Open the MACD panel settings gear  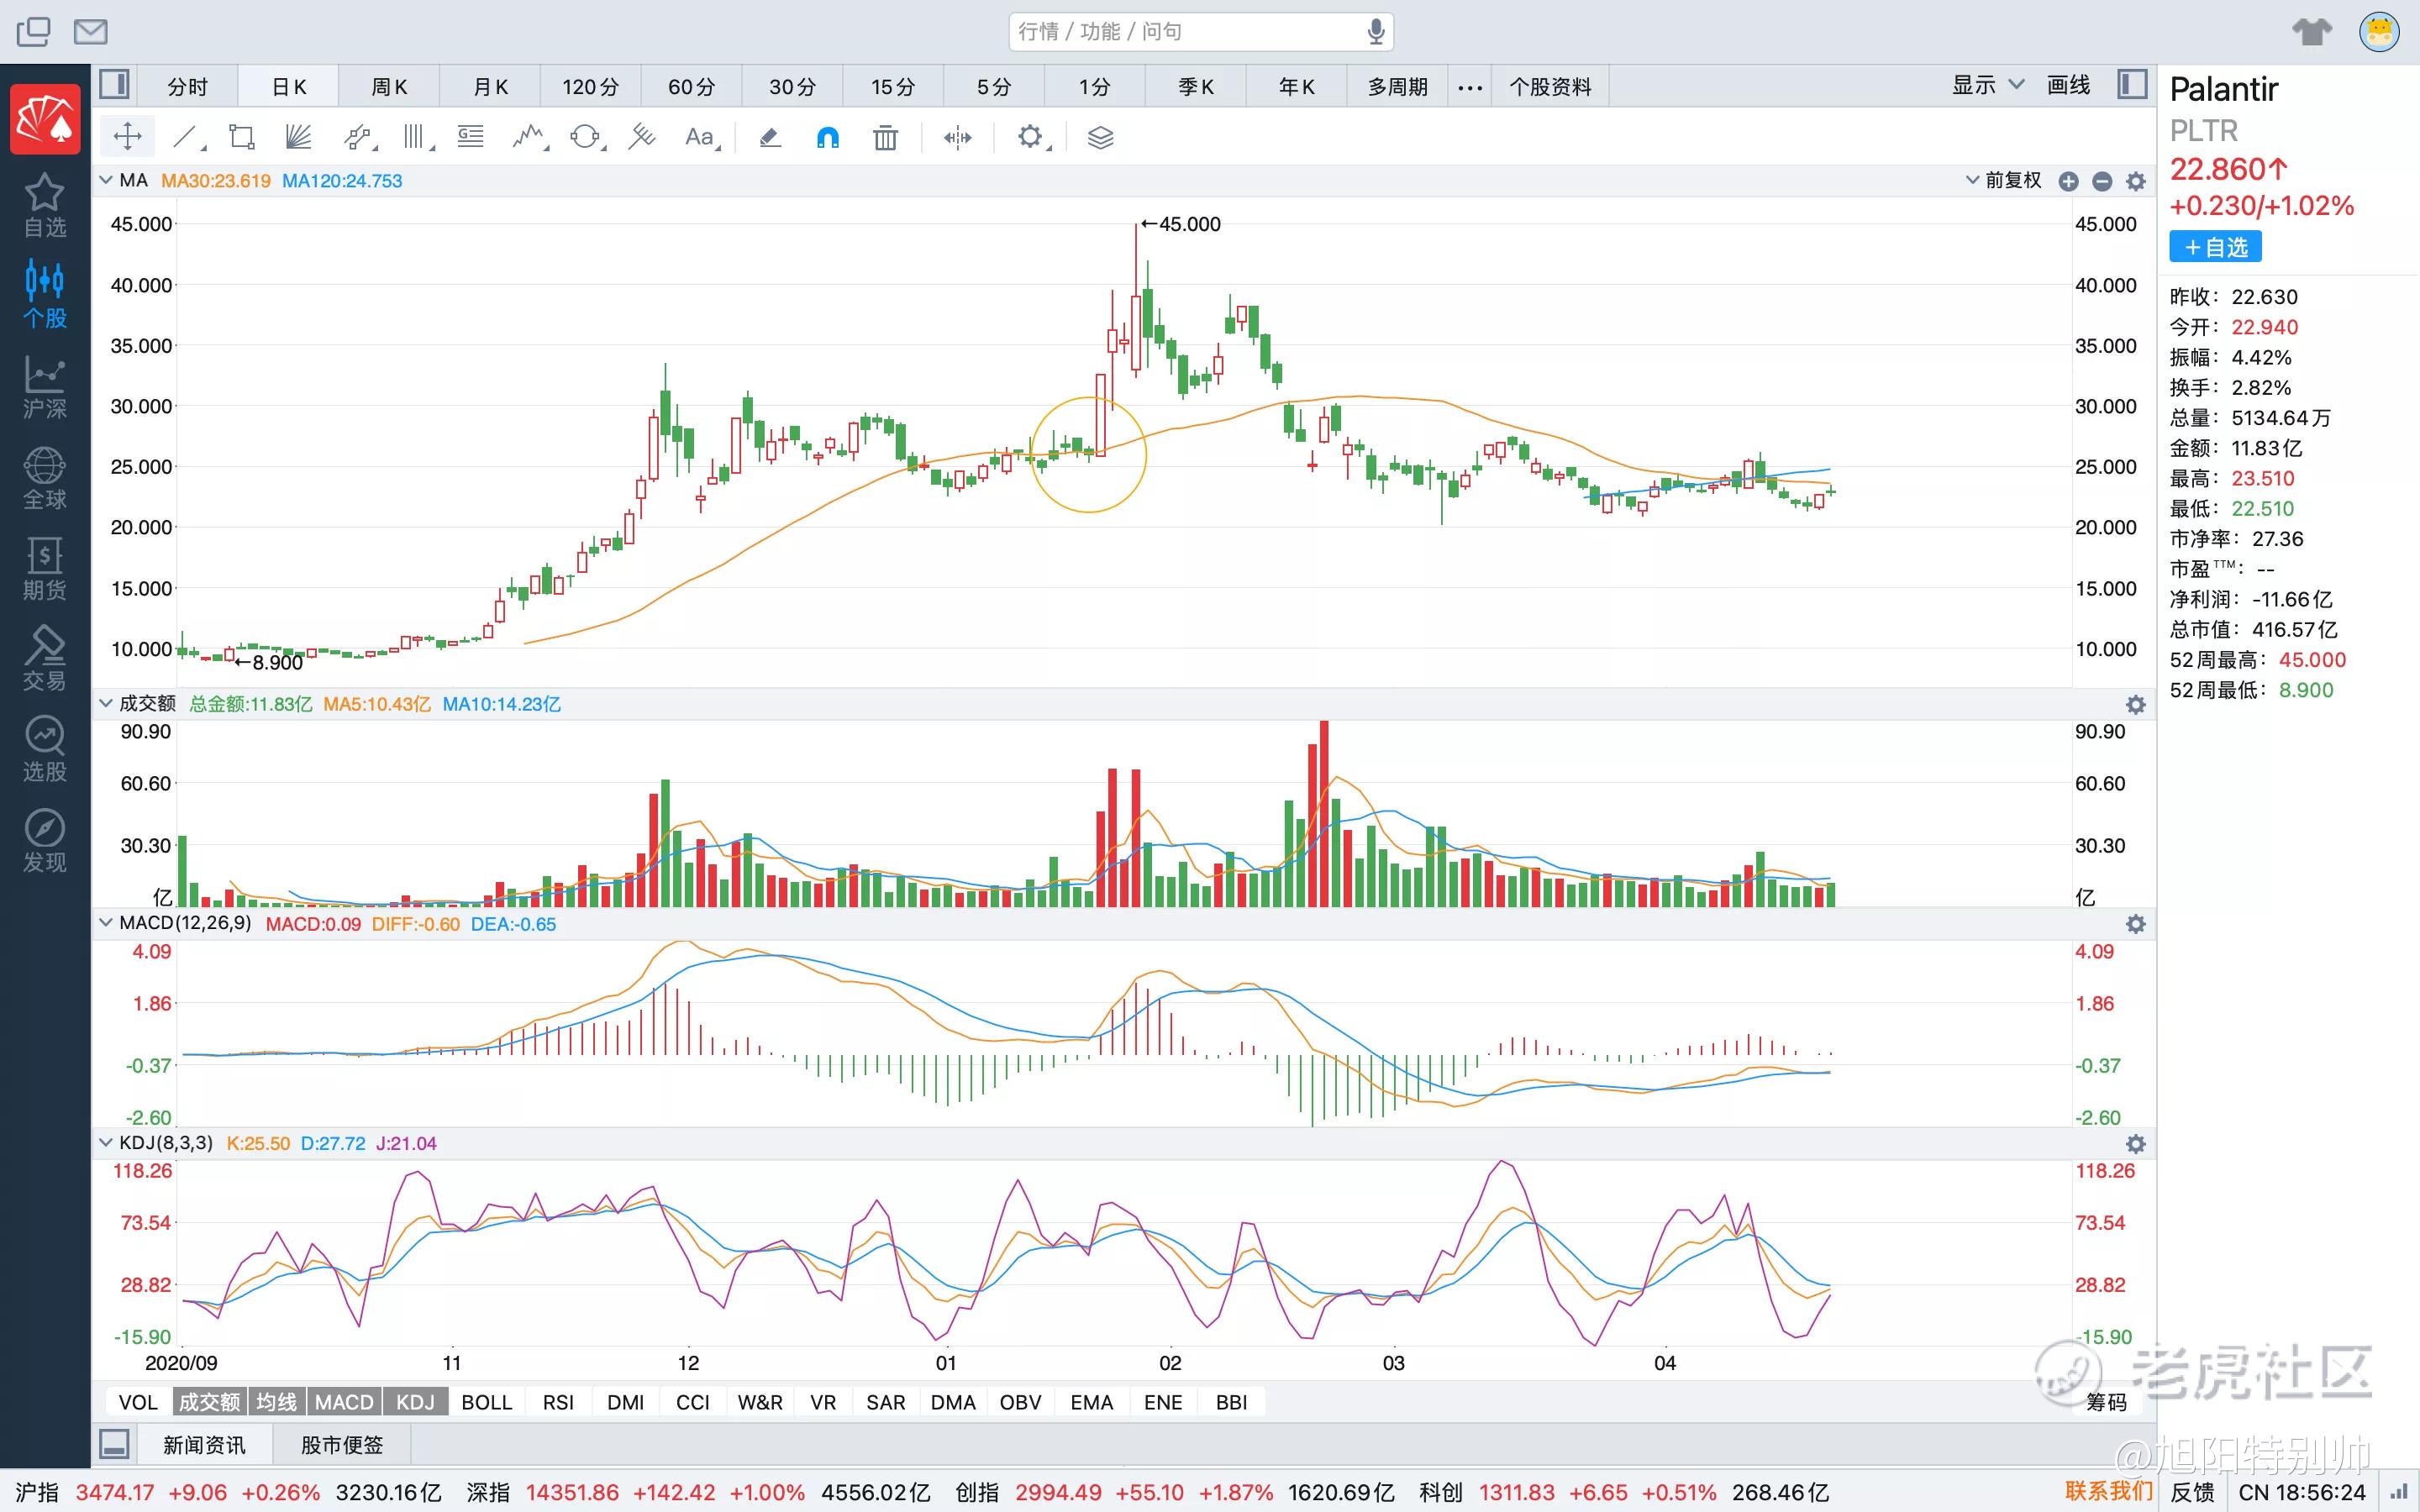point(2136,924)
